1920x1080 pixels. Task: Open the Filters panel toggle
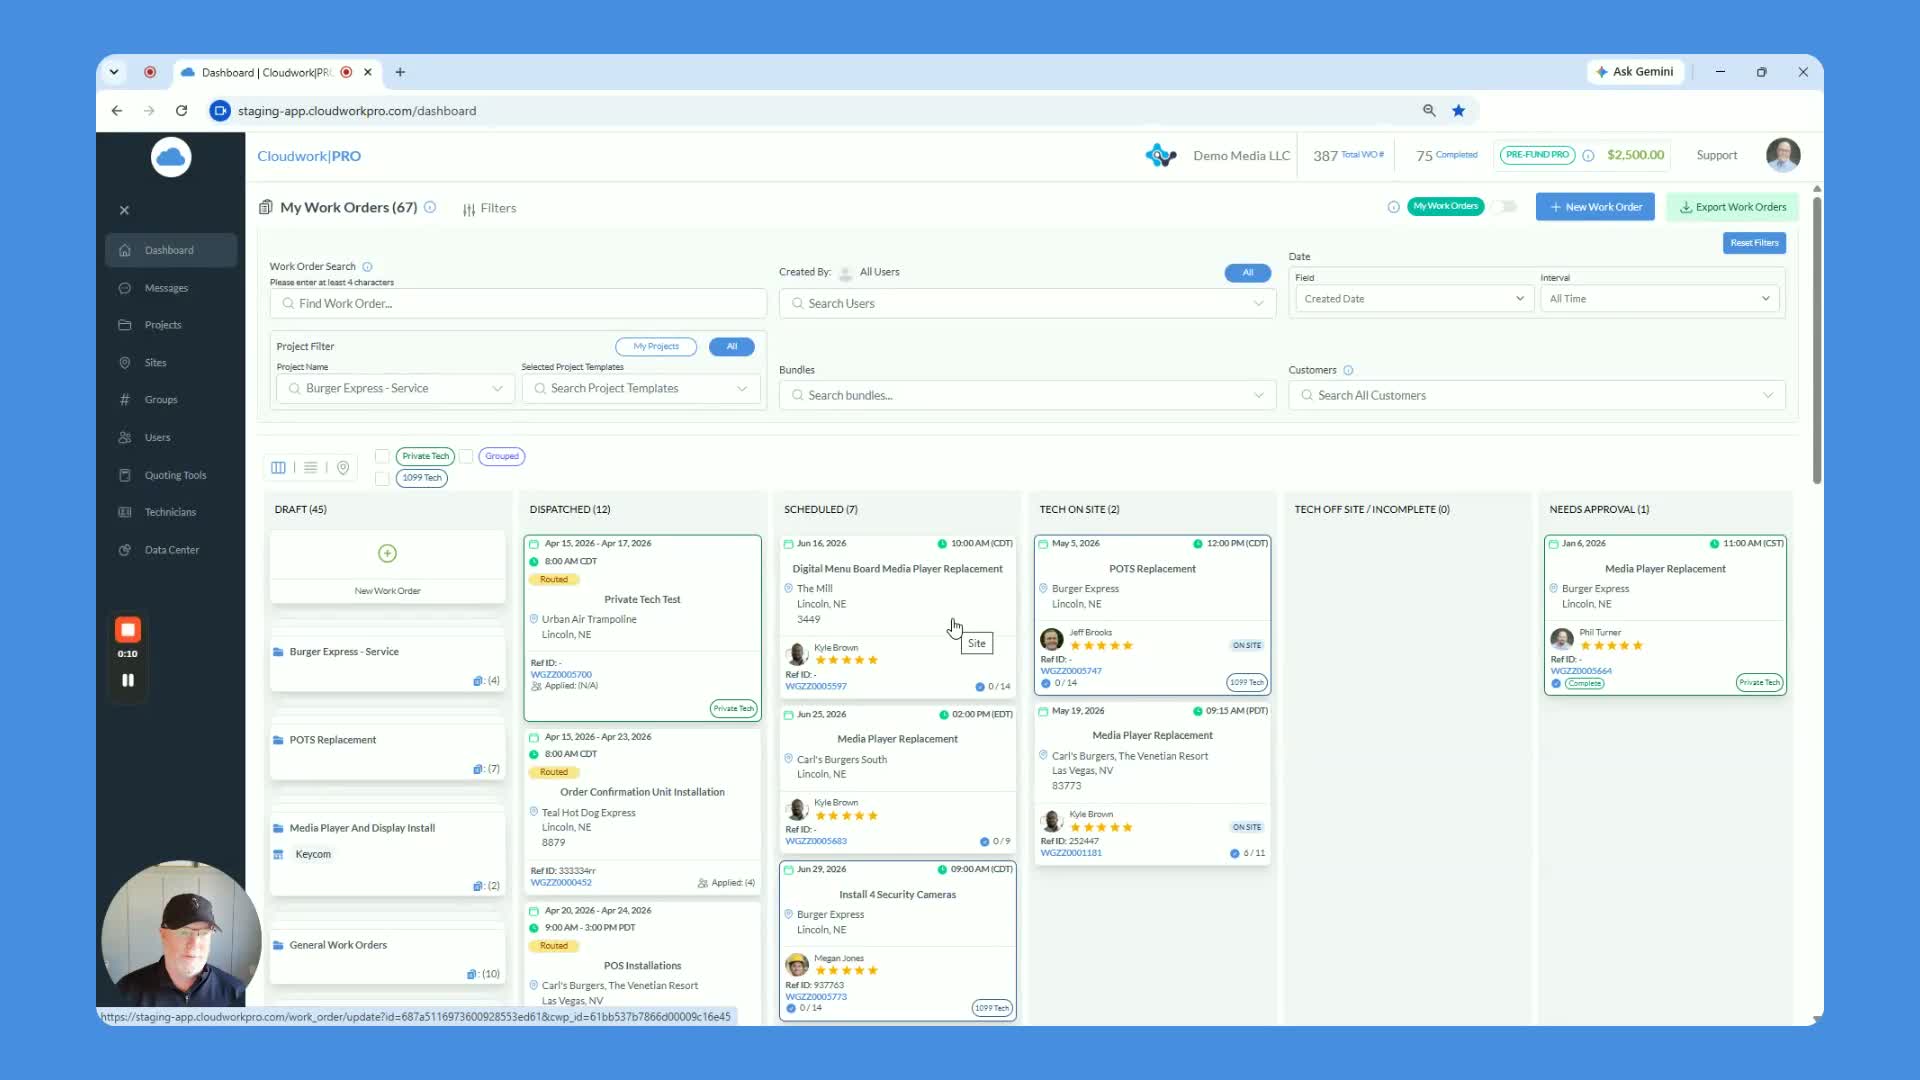click(x=489, y=208)
